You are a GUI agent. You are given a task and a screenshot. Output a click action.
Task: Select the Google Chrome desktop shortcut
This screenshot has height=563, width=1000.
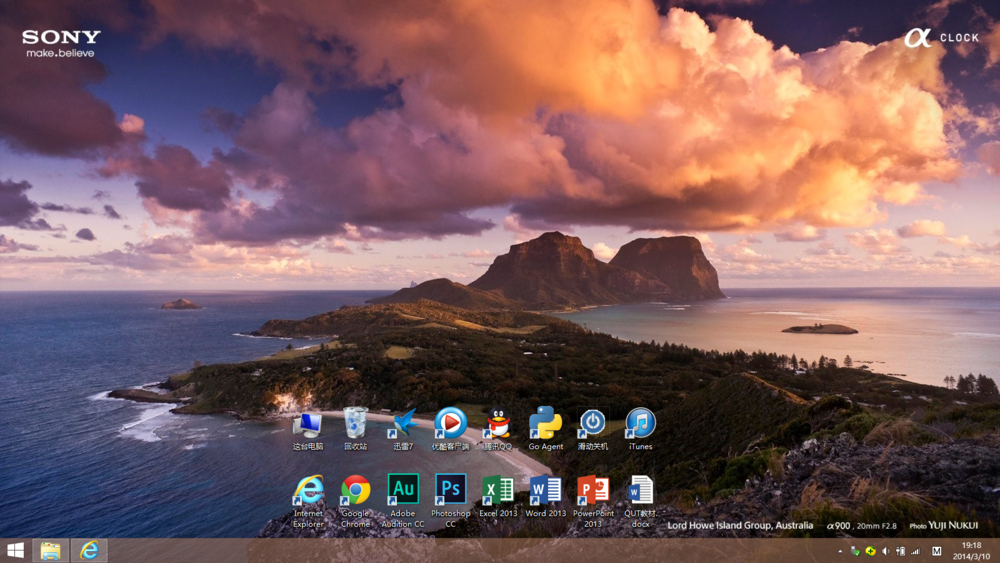355,501
